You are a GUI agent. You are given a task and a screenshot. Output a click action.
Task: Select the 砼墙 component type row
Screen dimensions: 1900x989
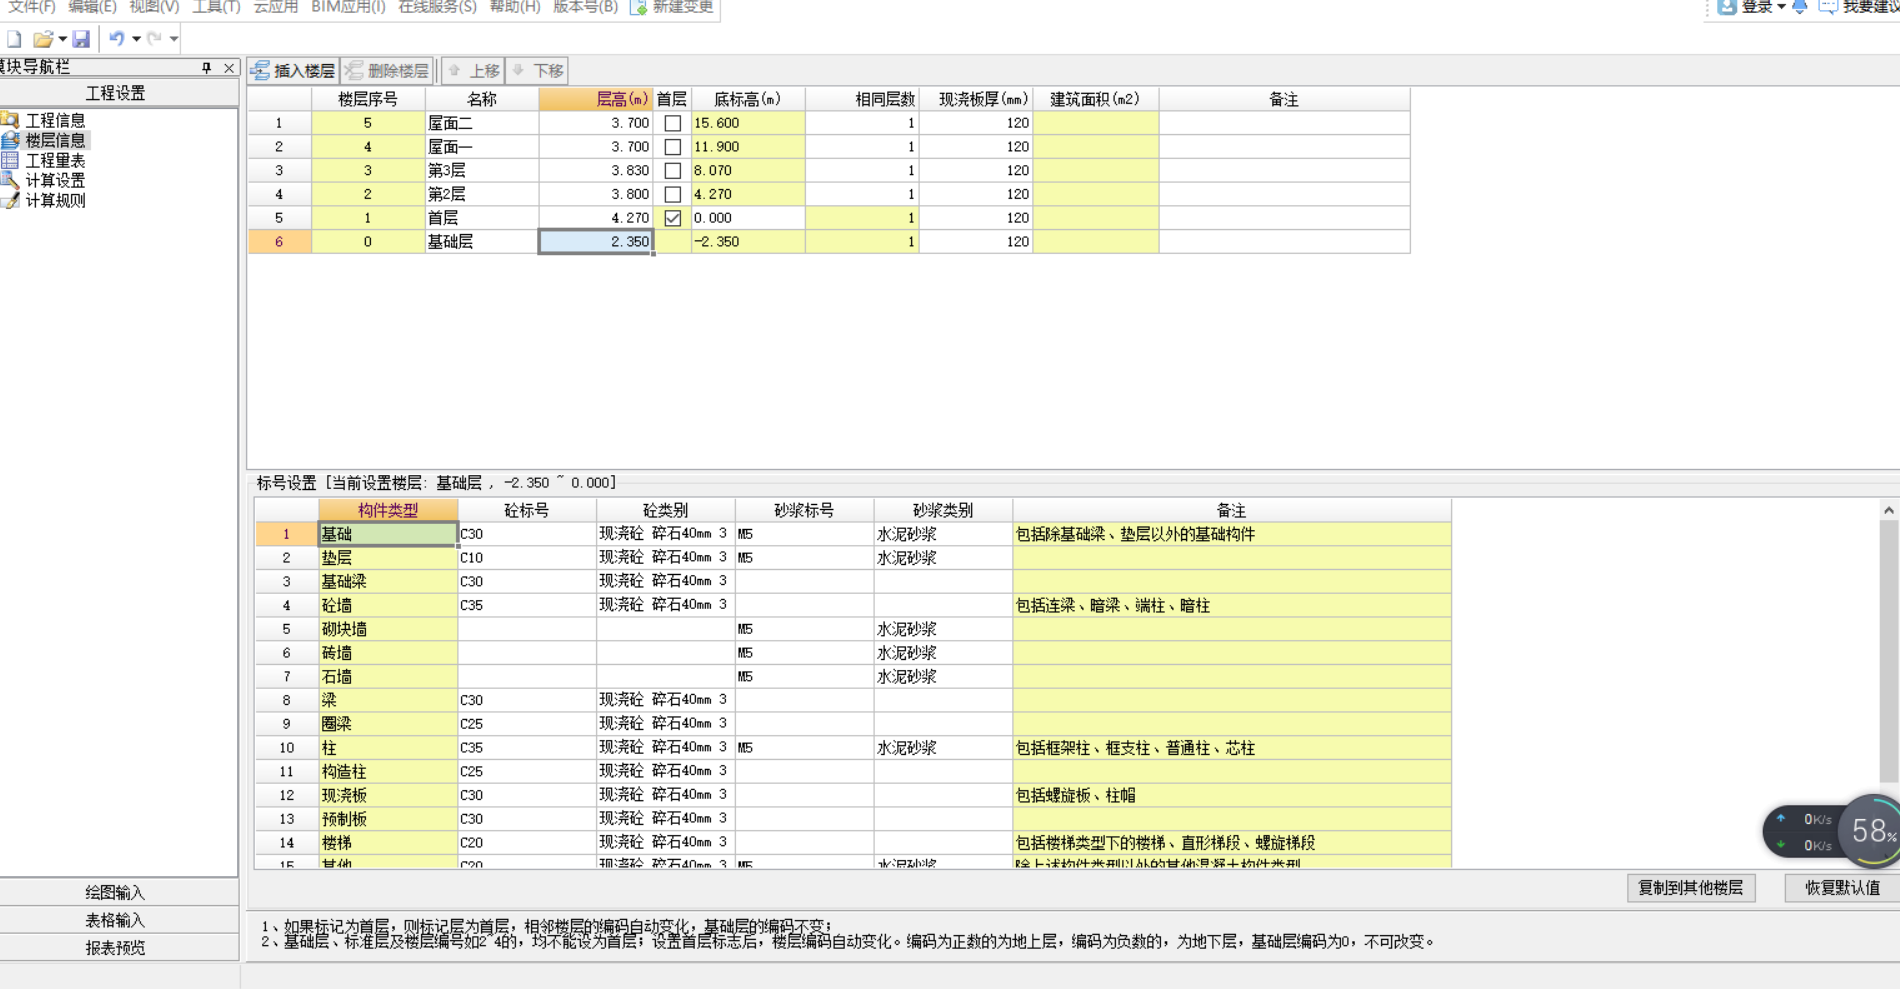coord(388,605)
